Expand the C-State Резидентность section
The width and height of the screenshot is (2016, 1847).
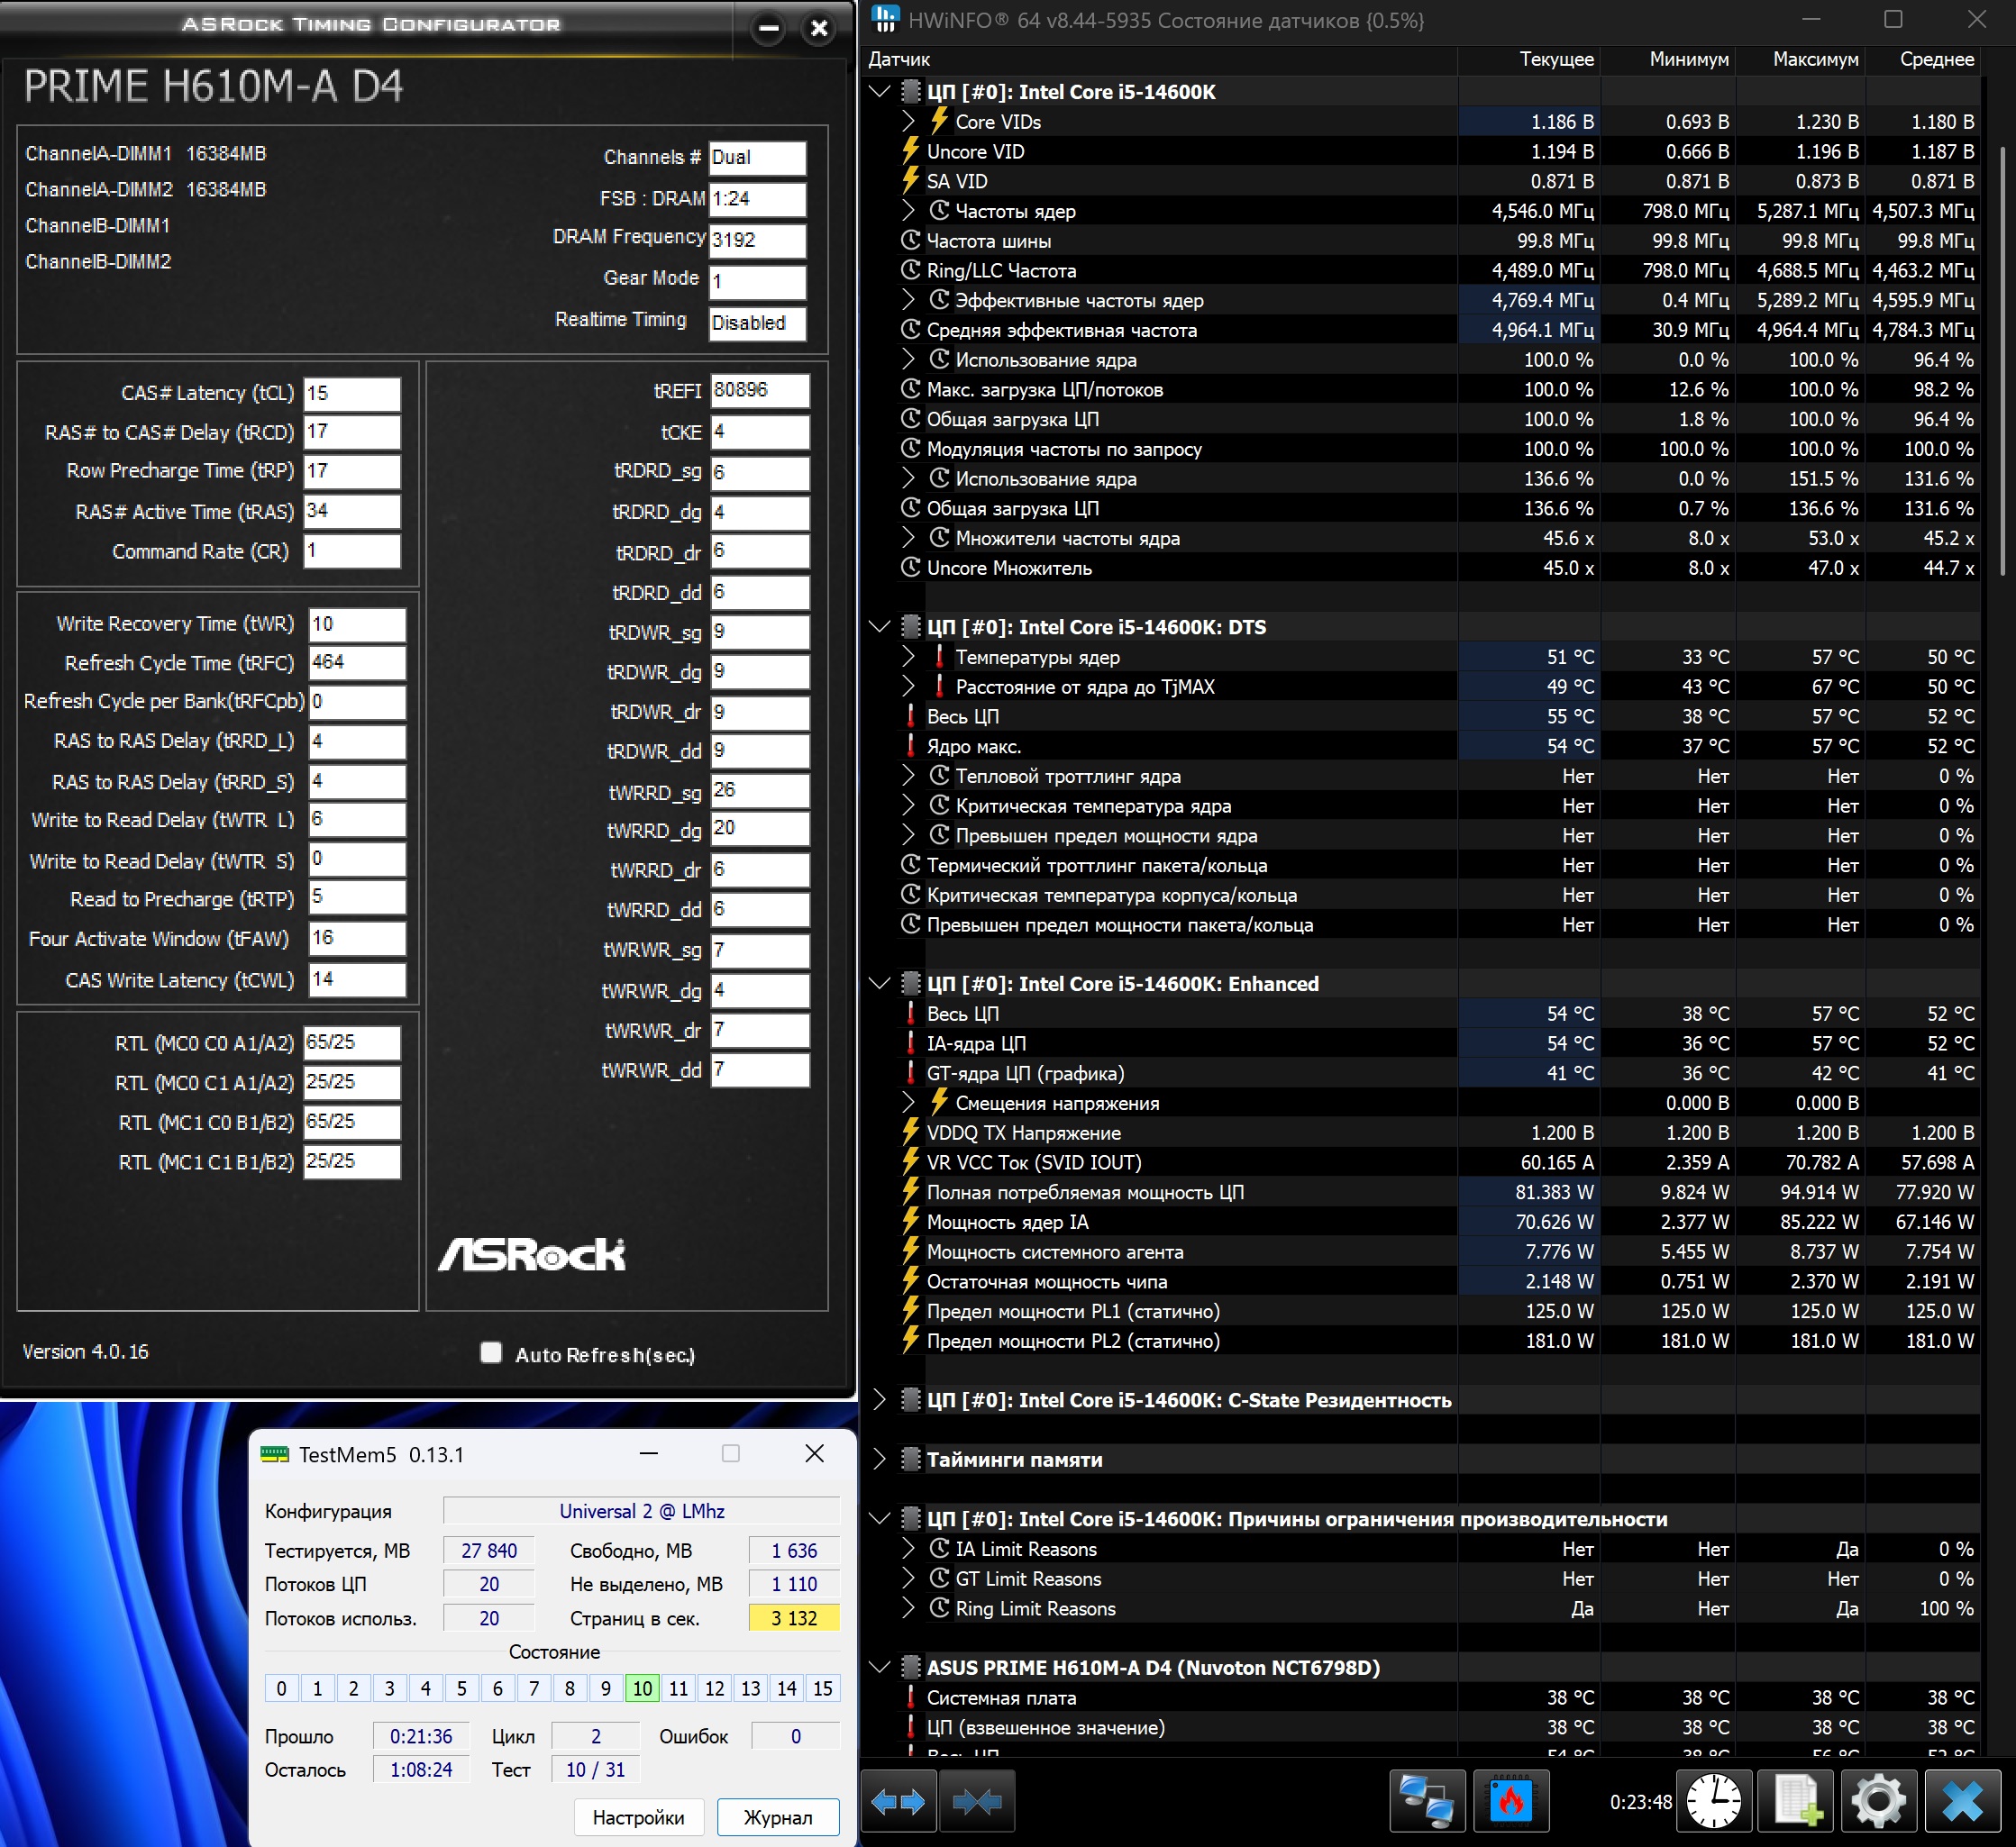879,1400
